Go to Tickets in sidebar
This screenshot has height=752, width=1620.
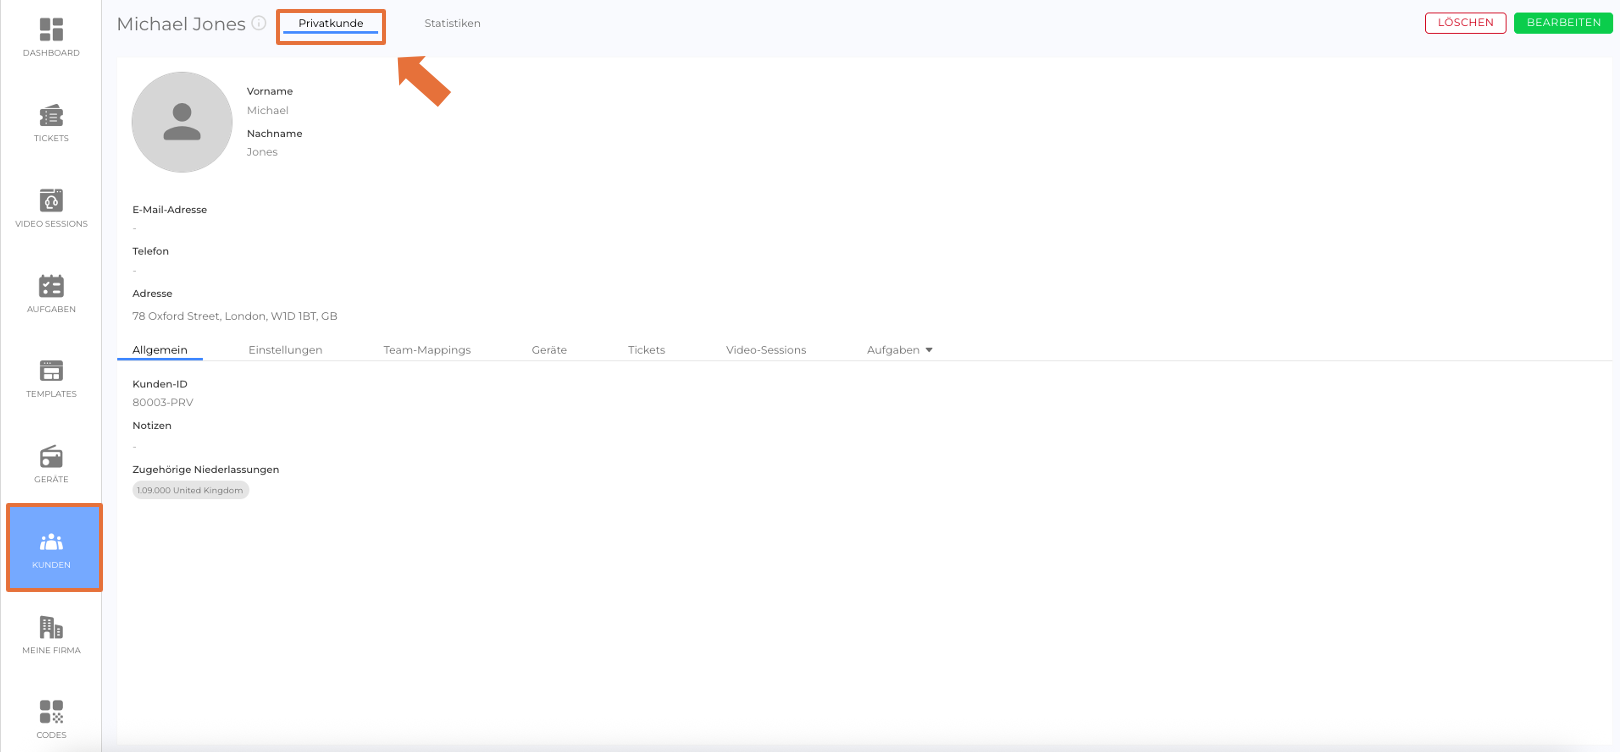pyautogui.click(x=51, y=123)
